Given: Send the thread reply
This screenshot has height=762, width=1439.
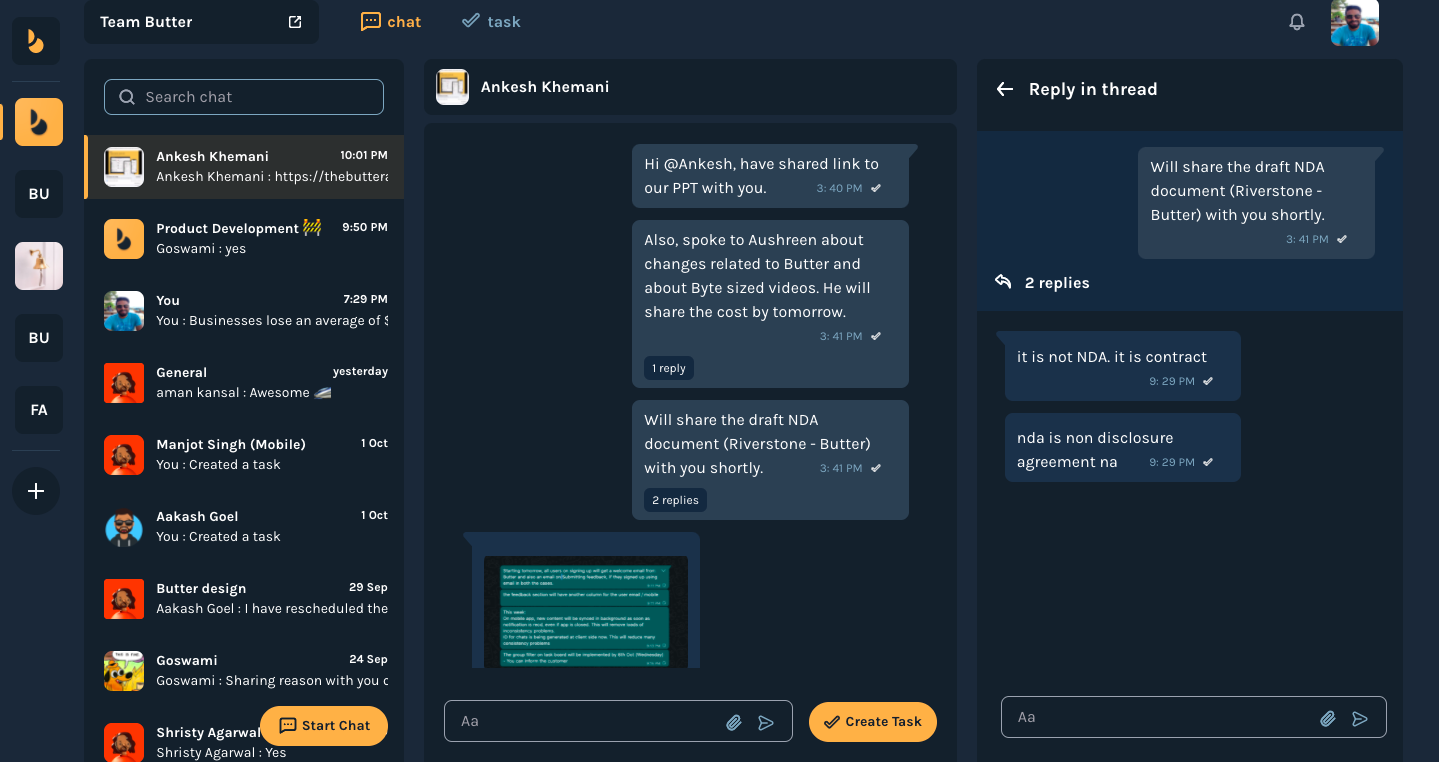Looking at the screenshot, I should 1360,718.
